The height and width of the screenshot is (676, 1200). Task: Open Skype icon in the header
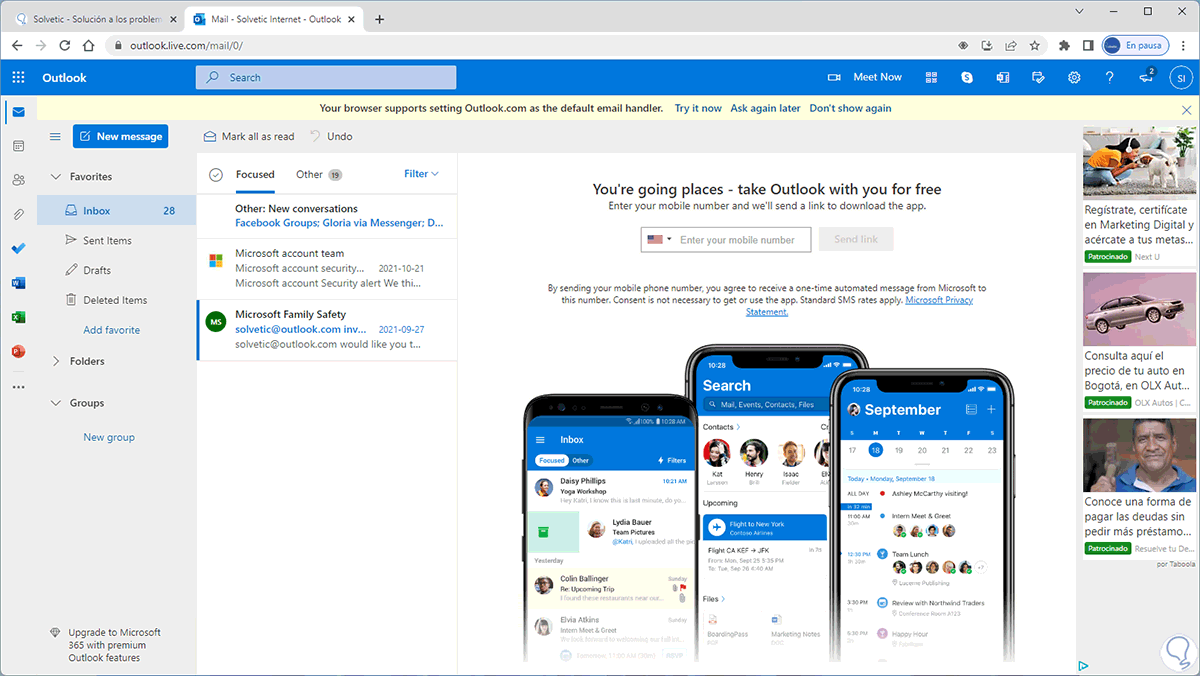(967, 77)
